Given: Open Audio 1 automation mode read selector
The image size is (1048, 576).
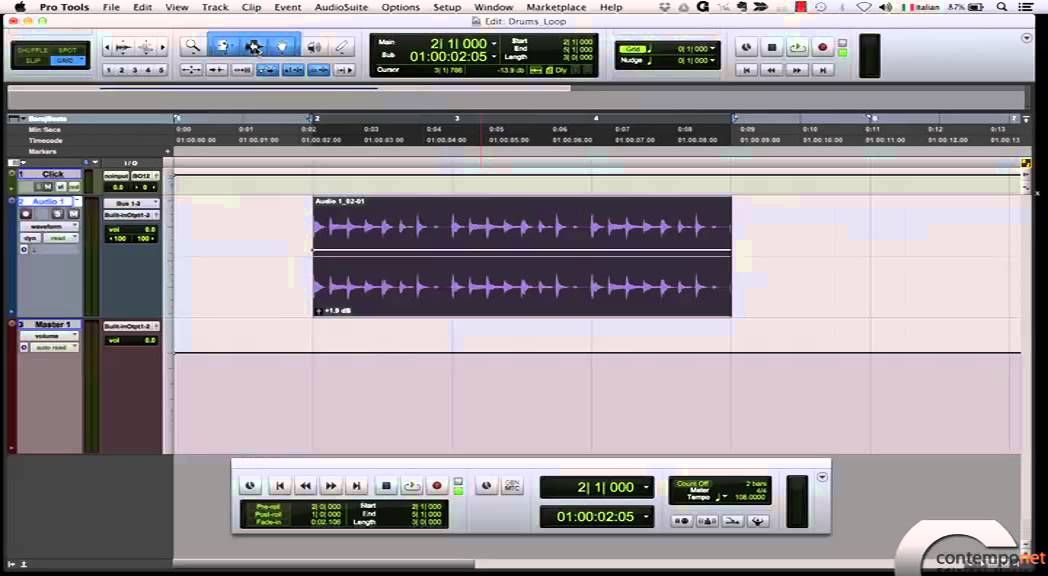Looking at the screenshot, I should (x=61, y=238).
